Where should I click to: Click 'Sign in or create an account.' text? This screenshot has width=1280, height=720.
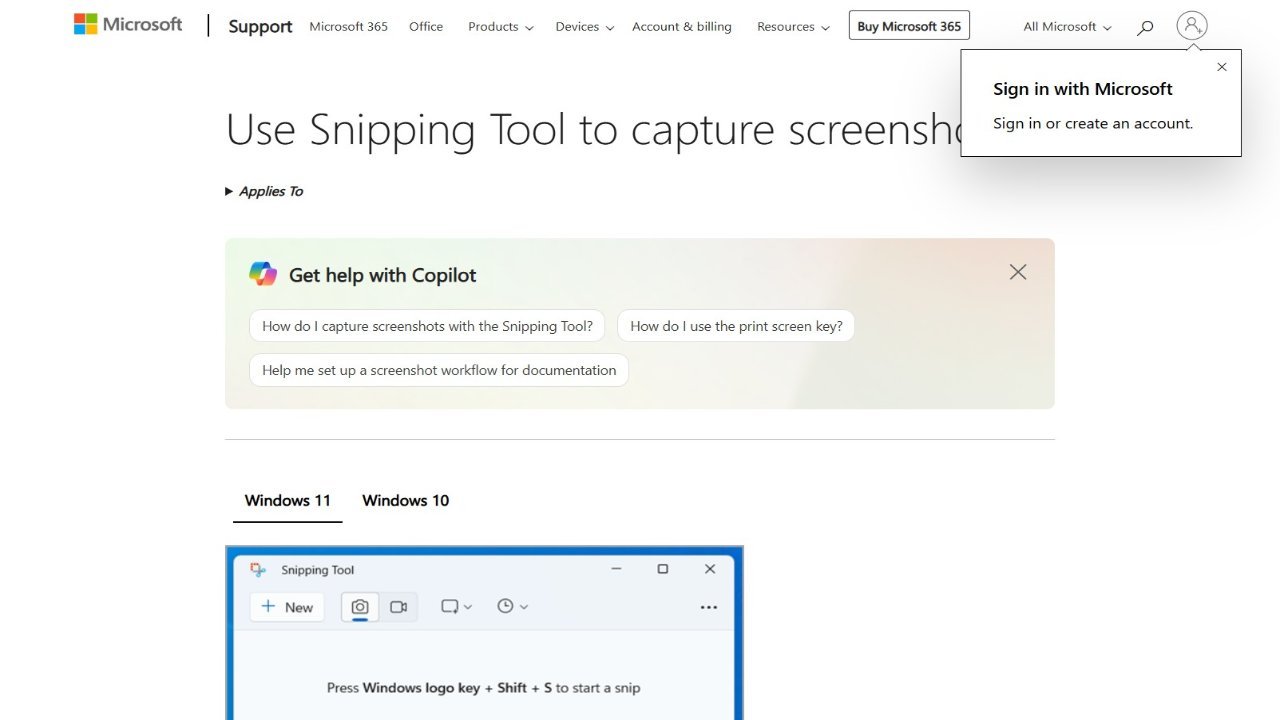click(x=1093, y=123)
